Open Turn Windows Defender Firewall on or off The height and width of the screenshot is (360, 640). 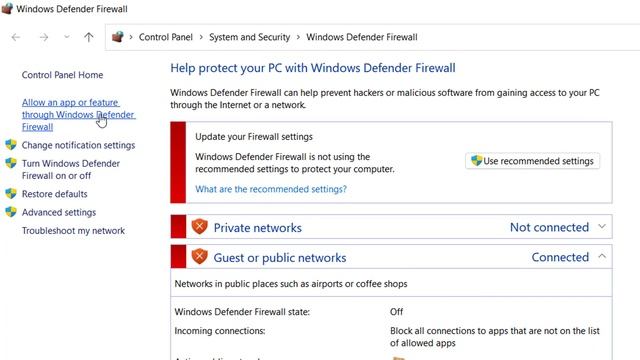point(71,169)
